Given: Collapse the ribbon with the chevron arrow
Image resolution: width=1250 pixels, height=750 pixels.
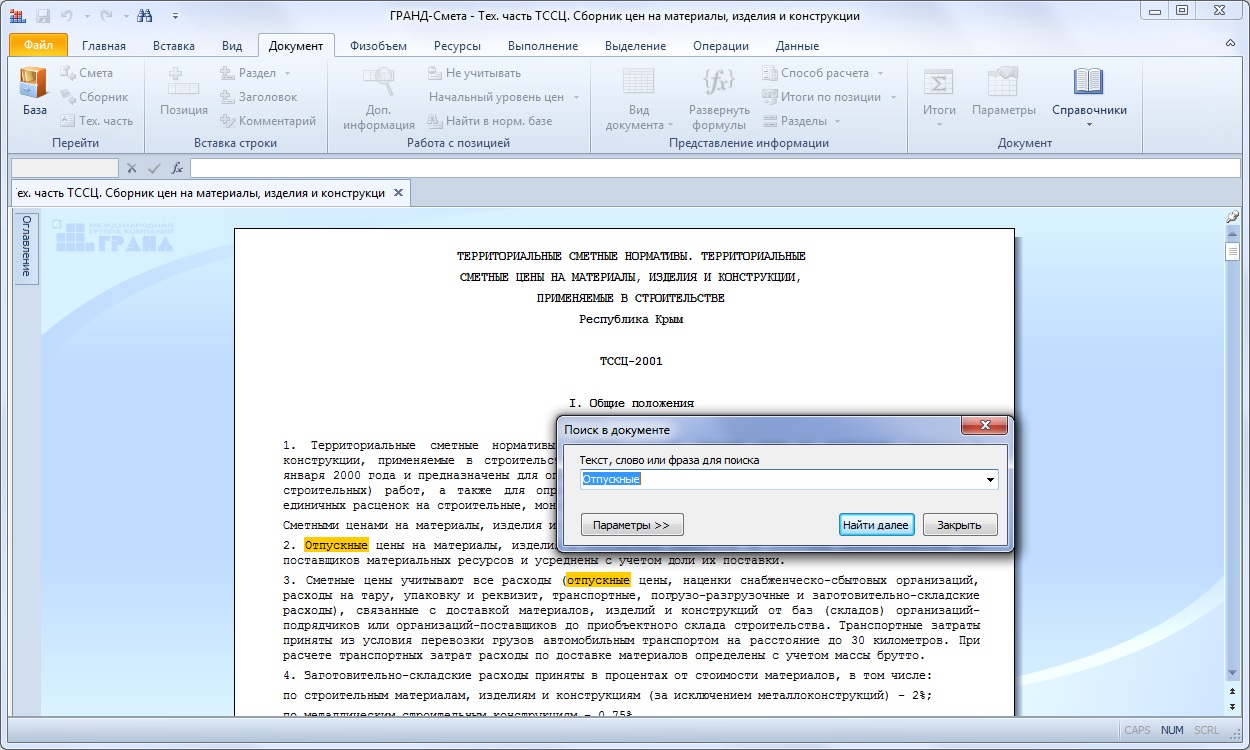Looking at the screenshot, I should point(1230,45).
